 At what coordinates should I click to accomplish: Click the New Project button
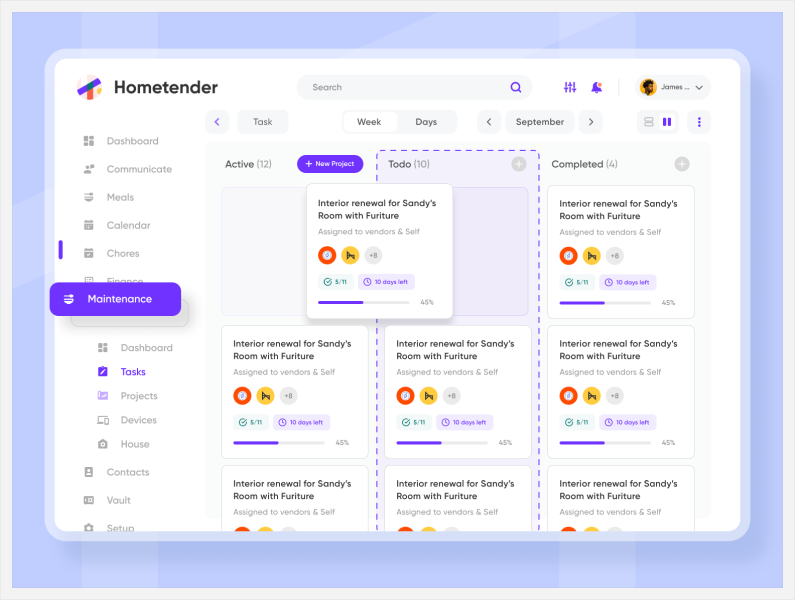(x=330, y=164)
